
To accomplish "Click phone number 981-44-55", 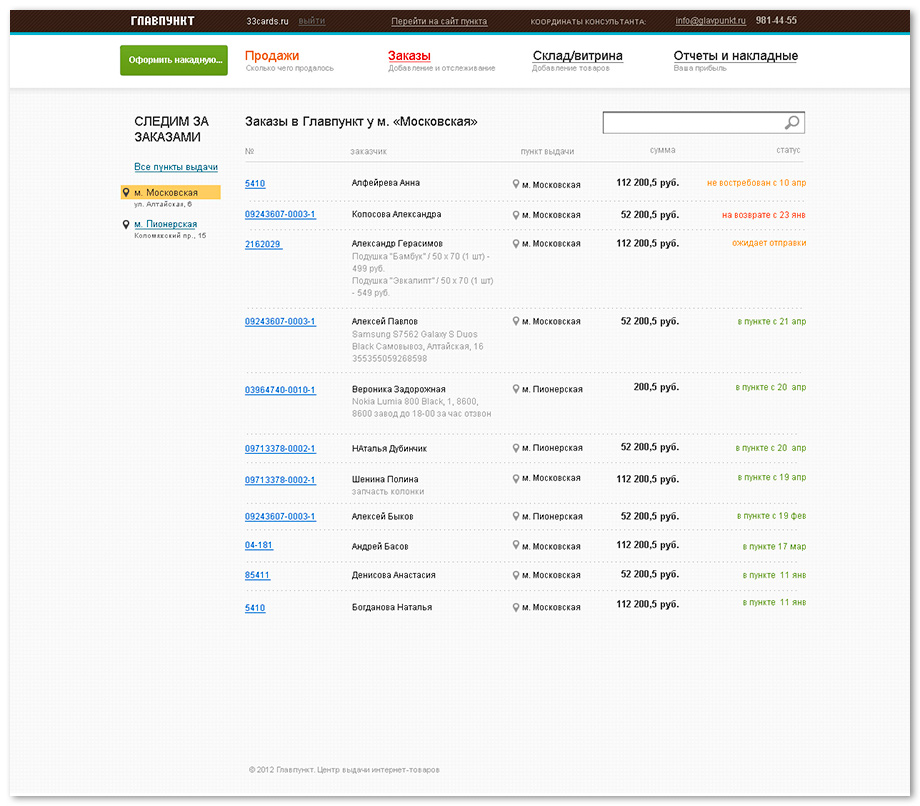I will 776,21.
